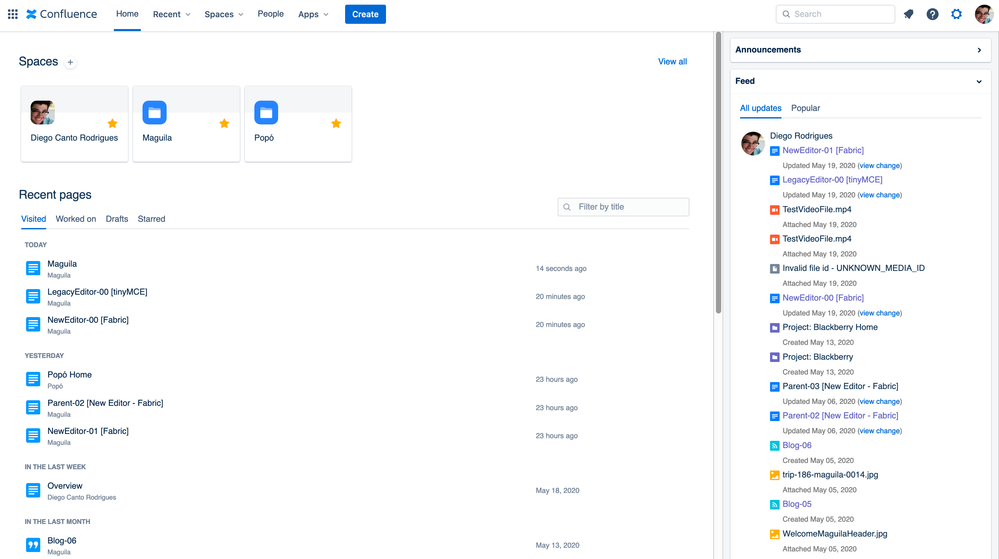Switch to the Drafts tab
Image resolution: width=999 pixels, height=559 pixels.
tap(117, 219)
